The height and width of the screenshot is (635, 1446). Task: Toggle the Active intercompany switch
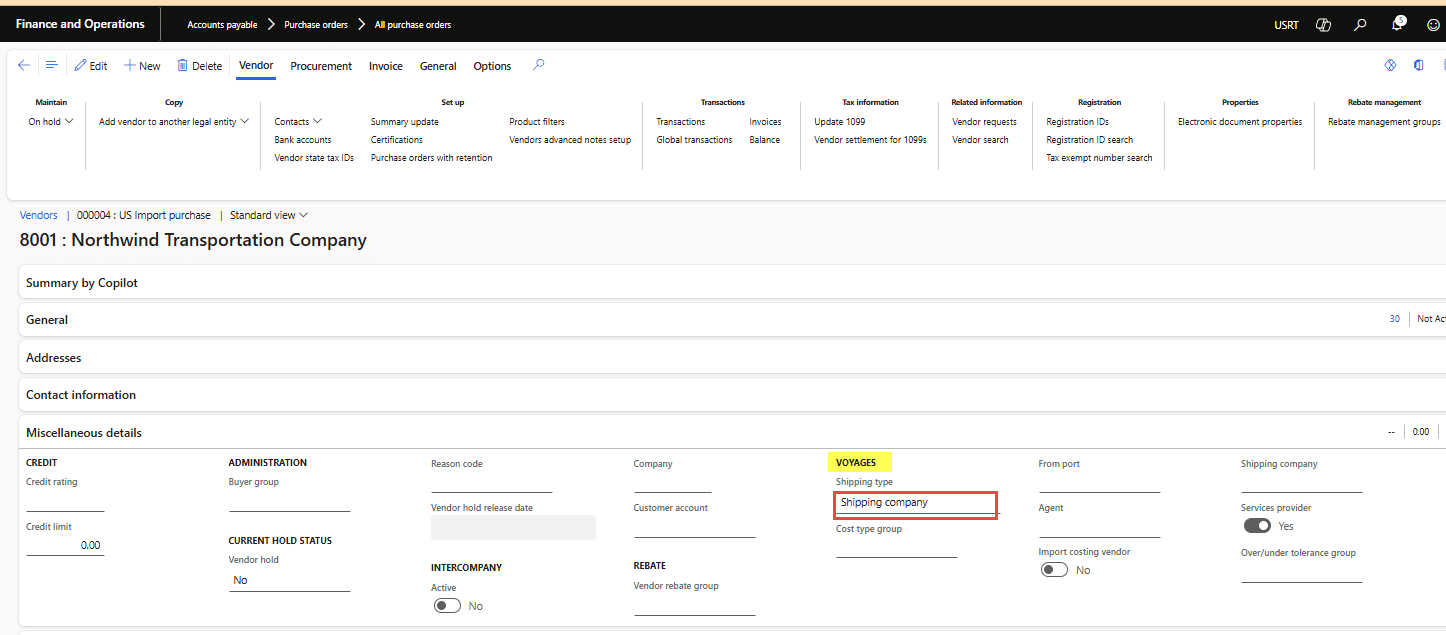click(447, 605)
